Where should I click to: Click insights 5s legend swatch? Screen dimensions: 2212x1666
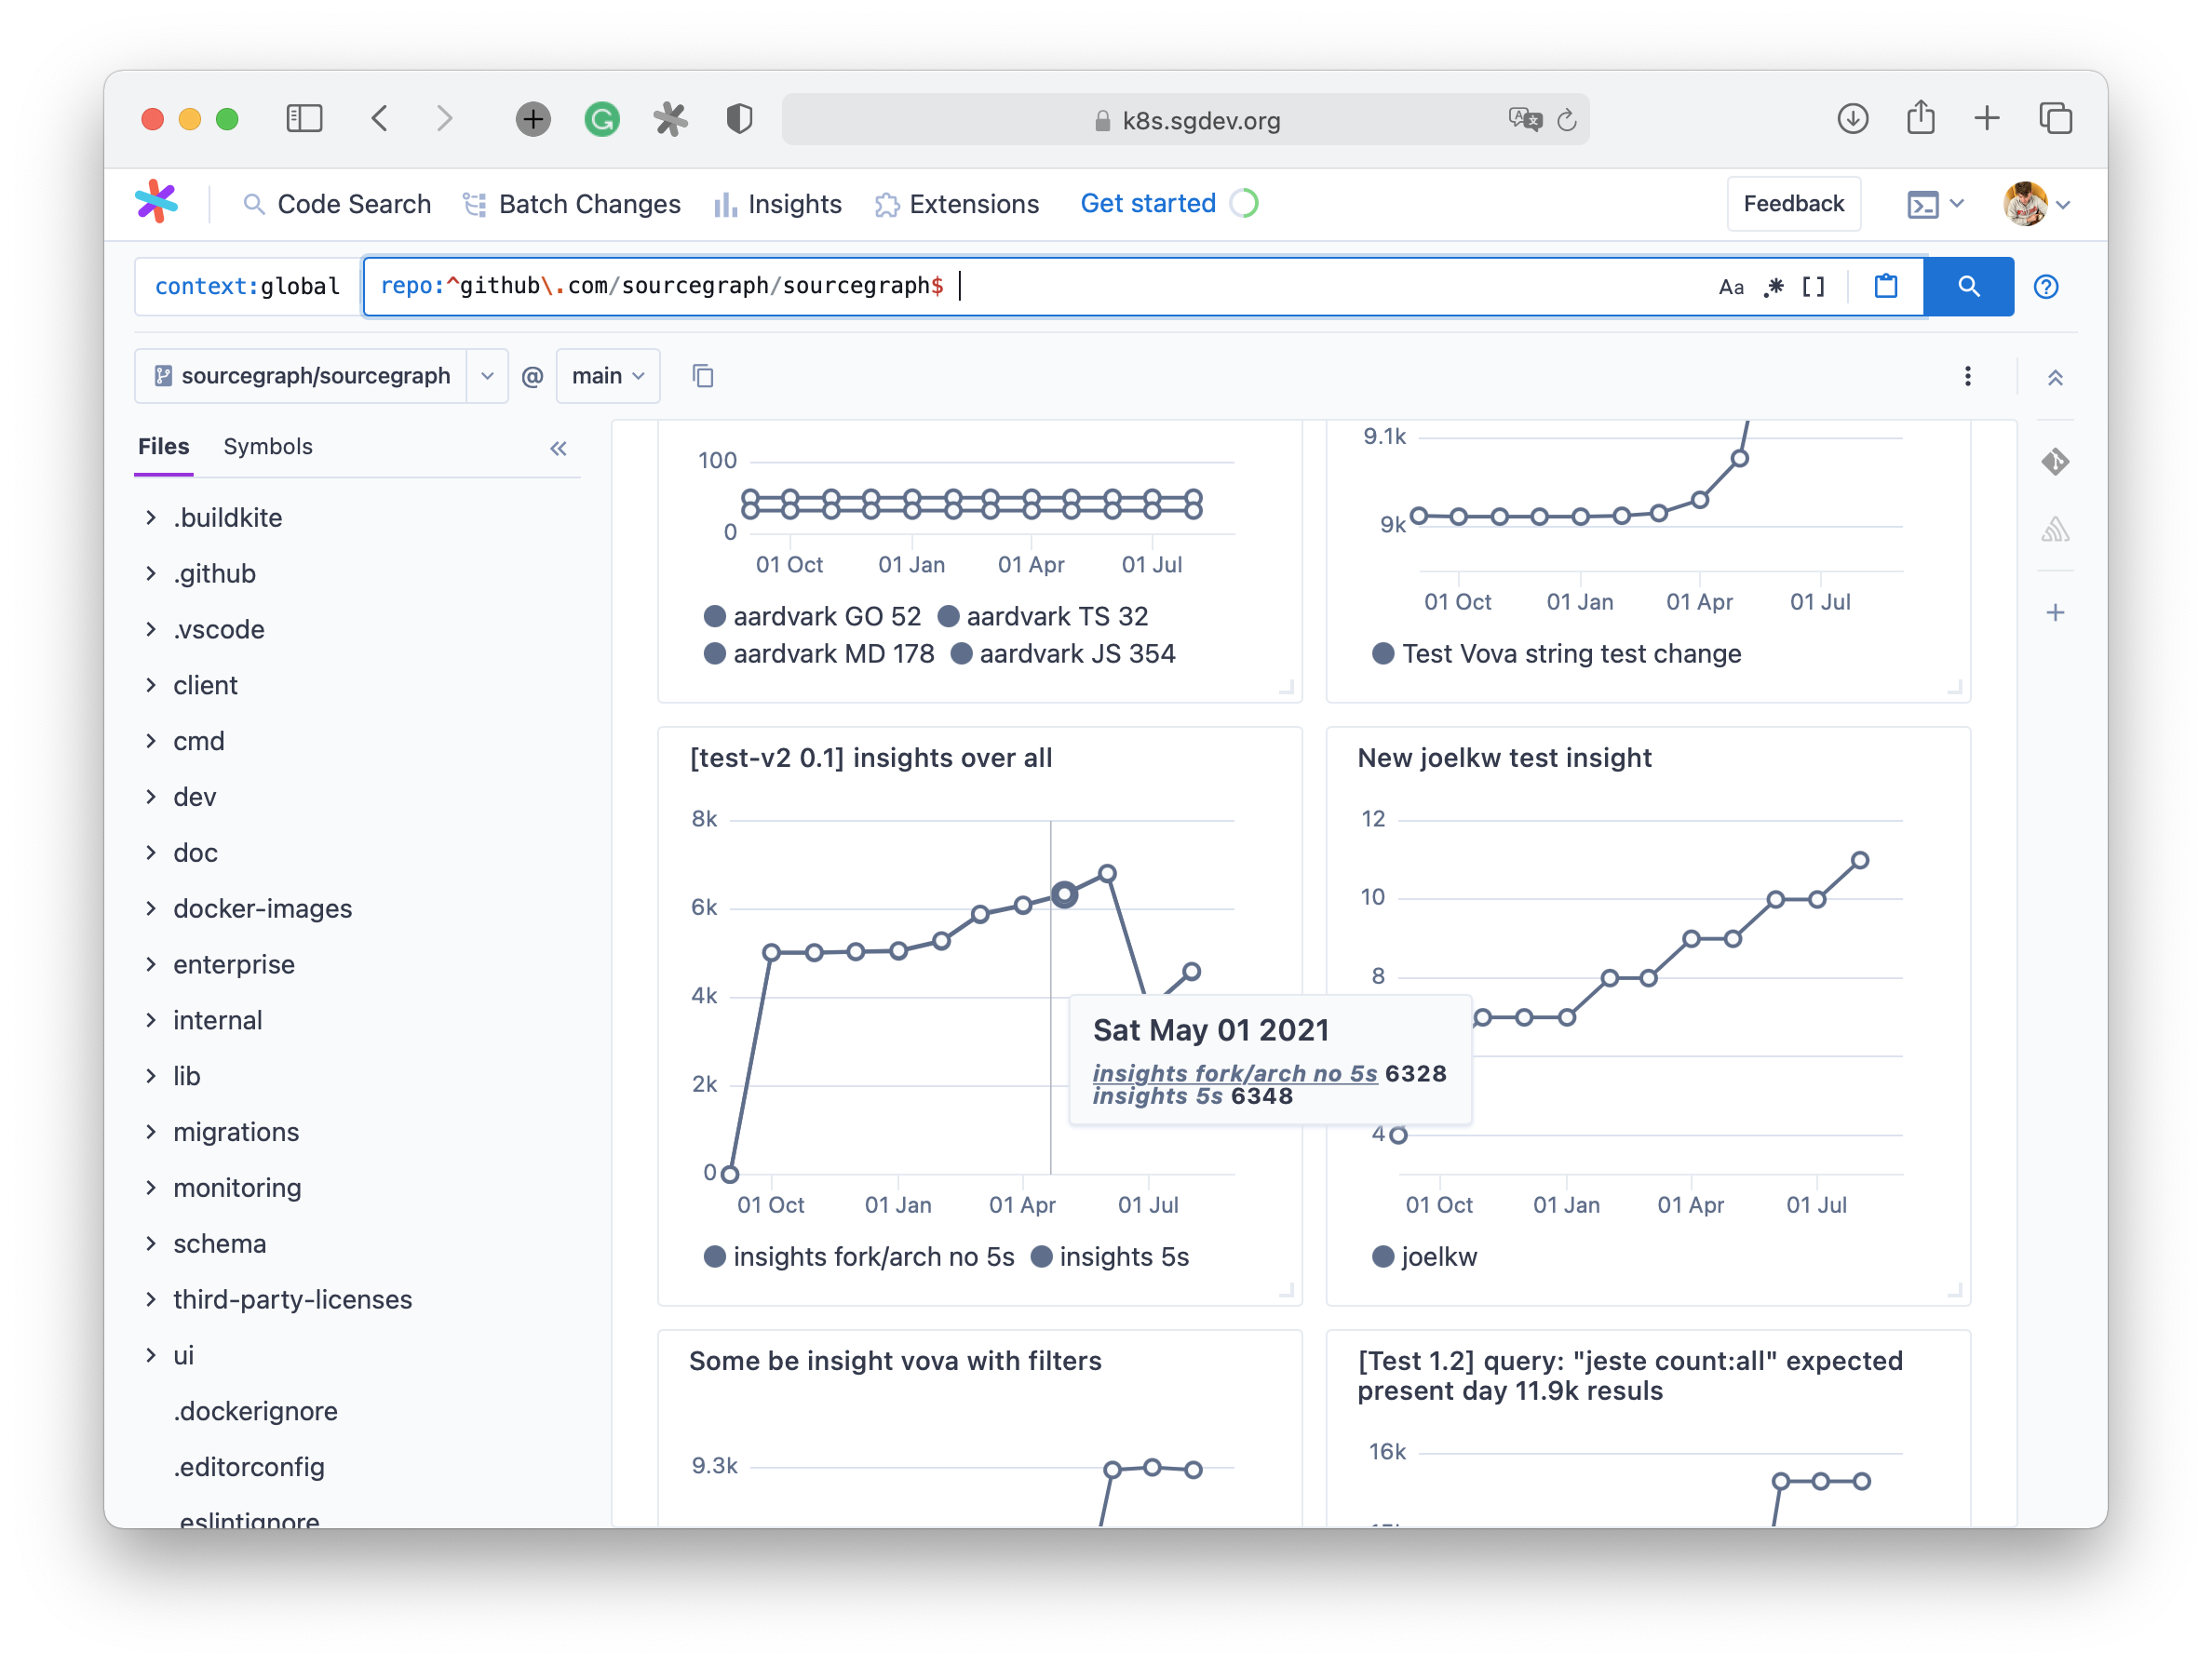pos(1041,1257)
